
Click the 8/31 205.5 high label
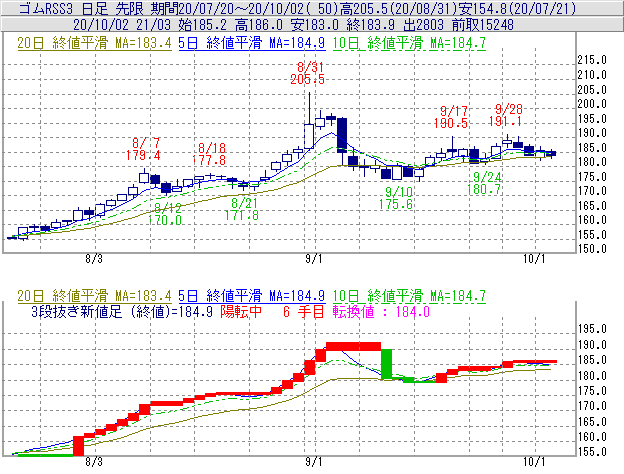(x=307, y=73)
